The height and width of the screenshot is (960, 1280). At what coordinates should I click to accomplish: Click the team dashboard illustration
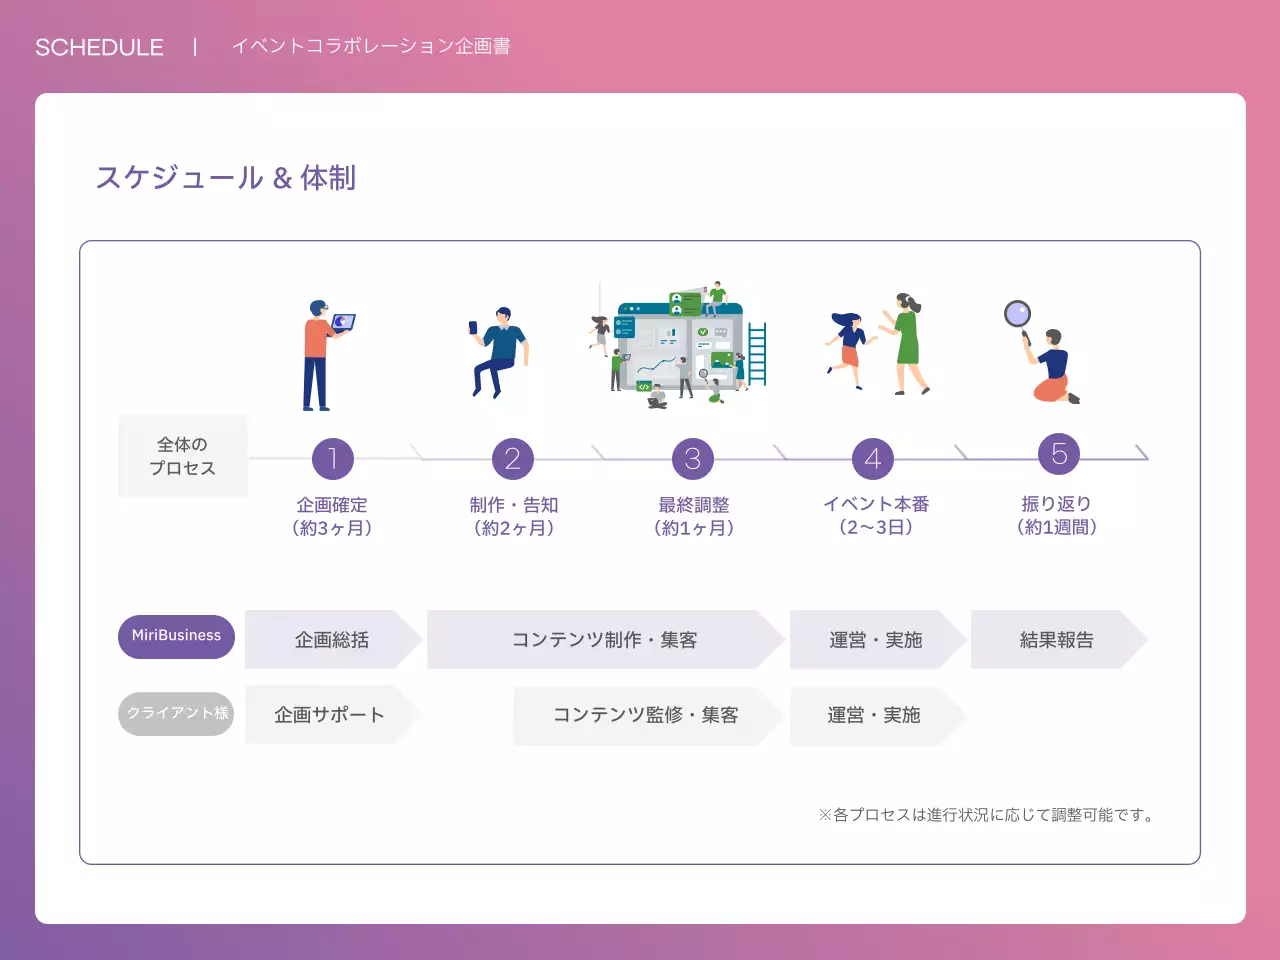point(680,345)
